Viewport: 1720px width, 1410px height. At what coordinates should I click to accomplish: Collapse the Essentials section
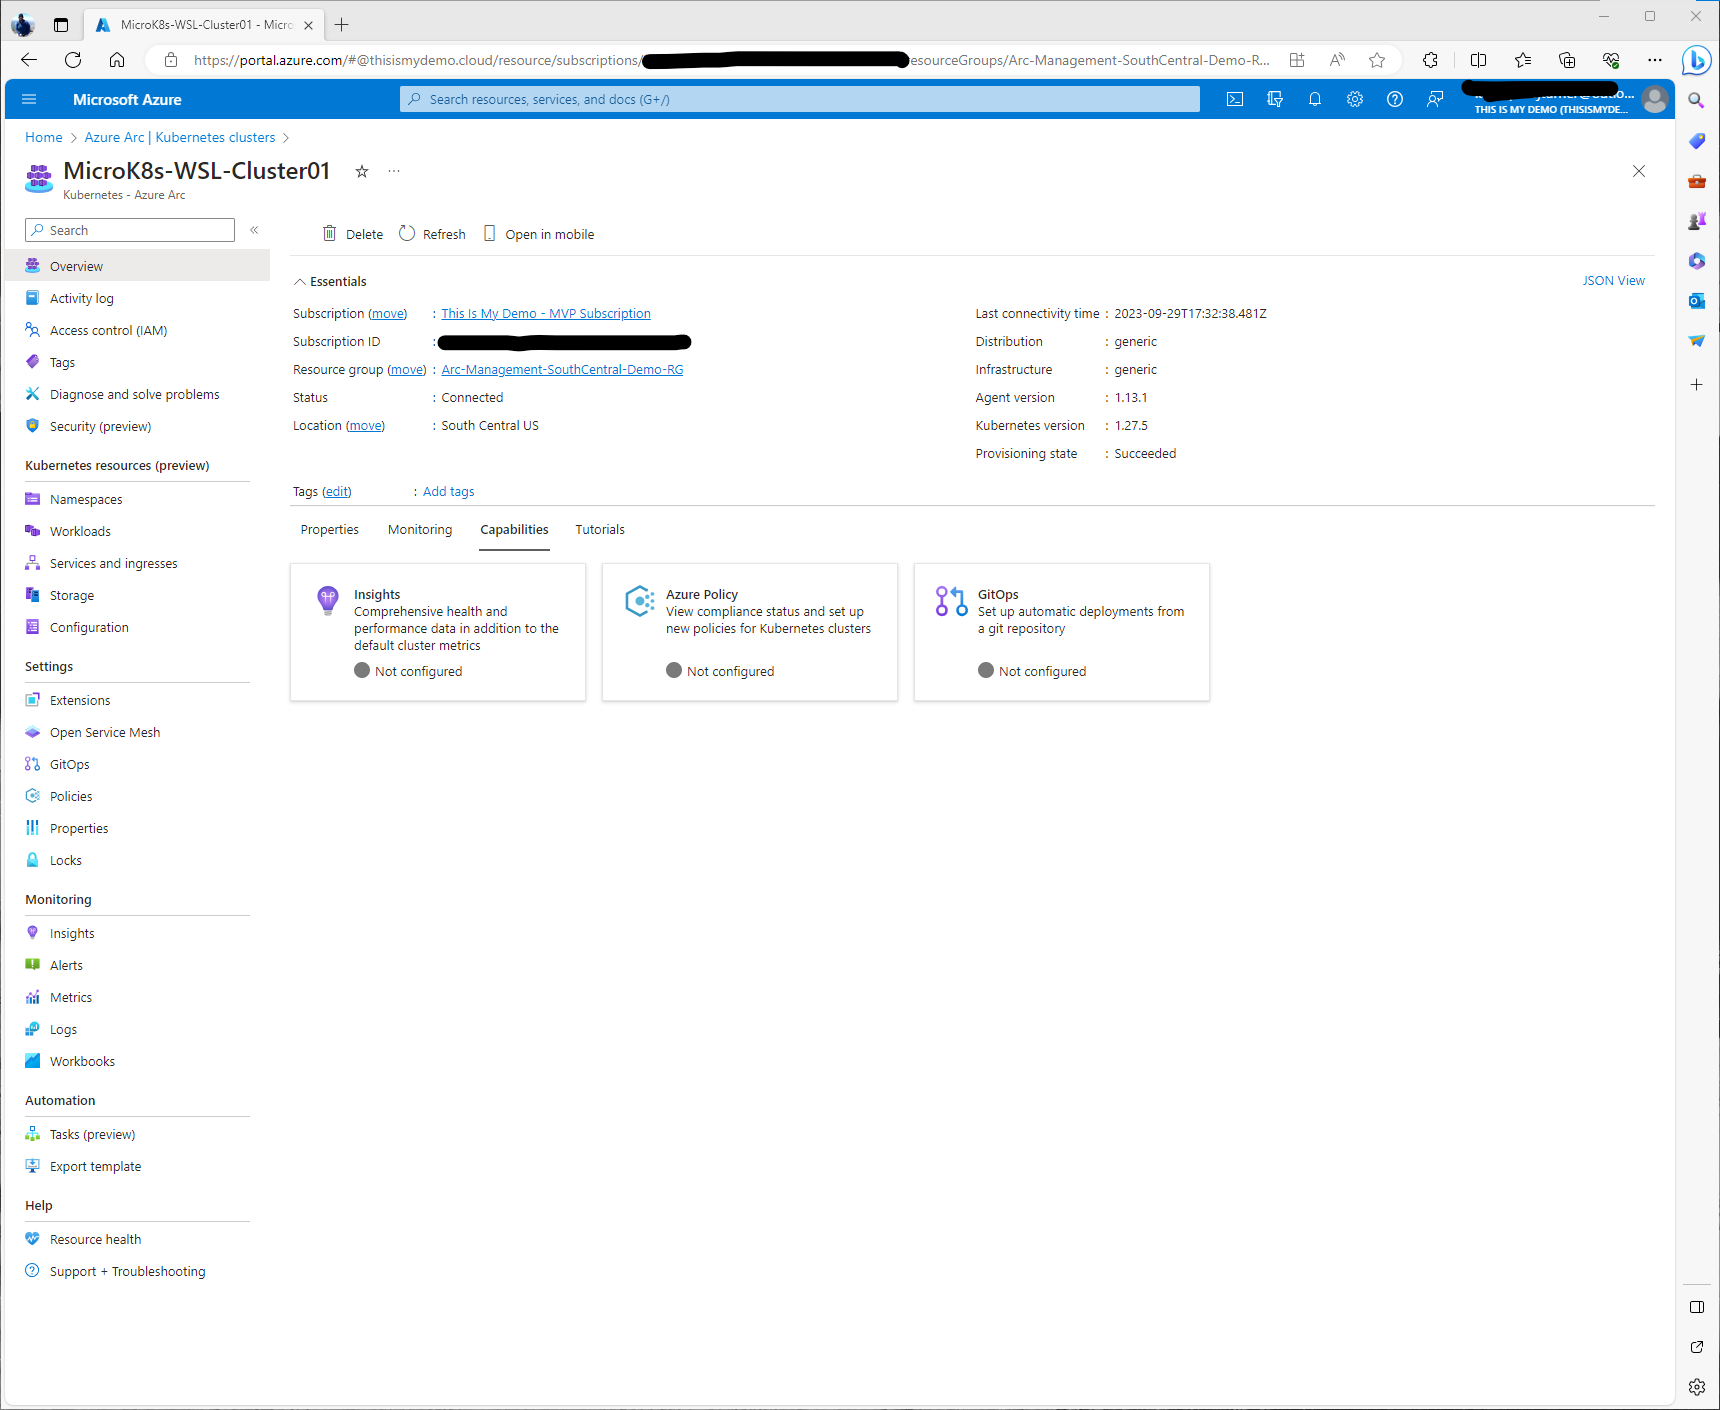pos(300,282)
